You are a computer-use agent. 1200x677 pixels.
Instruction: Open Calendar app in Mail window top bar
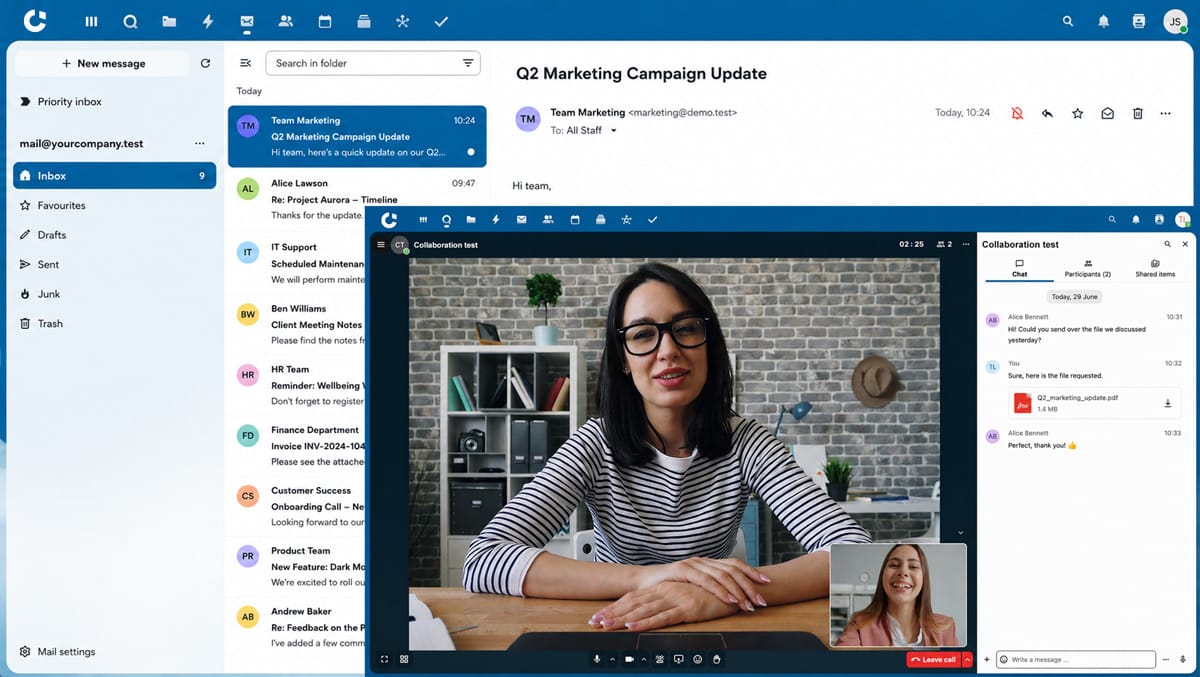coord(325,21)
